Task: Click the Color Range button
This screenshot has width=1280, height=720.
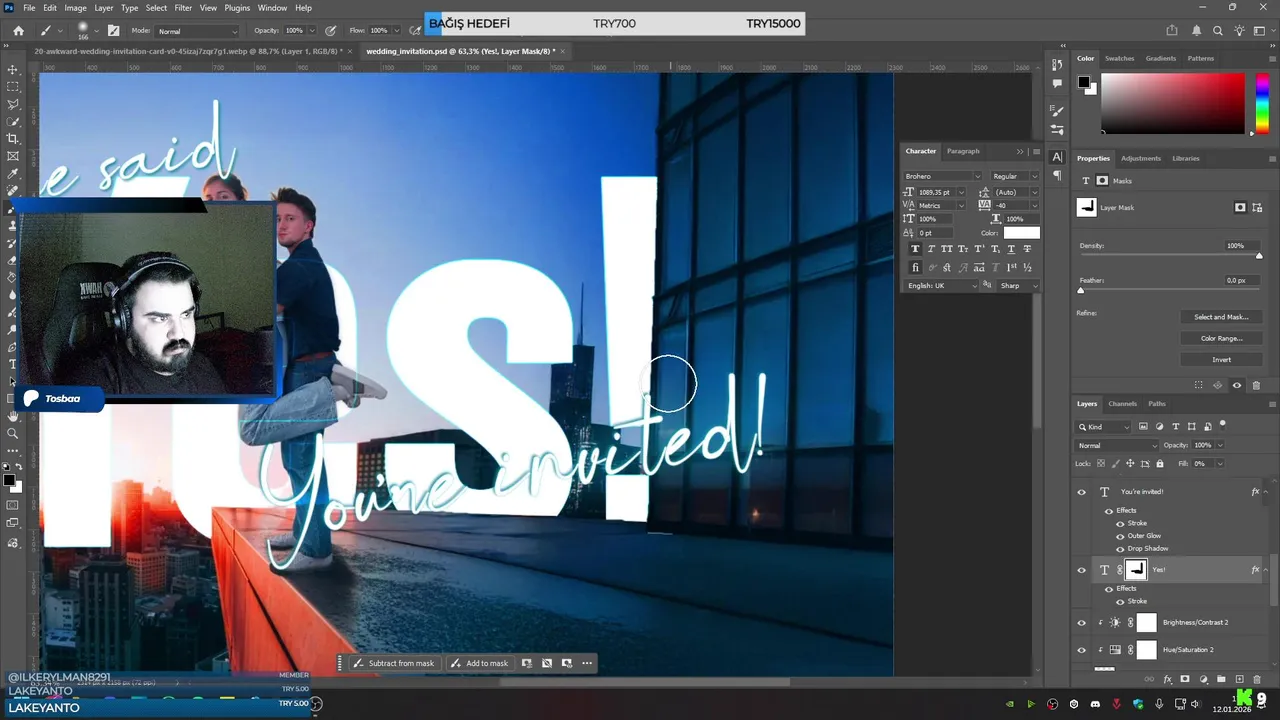Action: pyautogui.click(x=1221, y=338)
